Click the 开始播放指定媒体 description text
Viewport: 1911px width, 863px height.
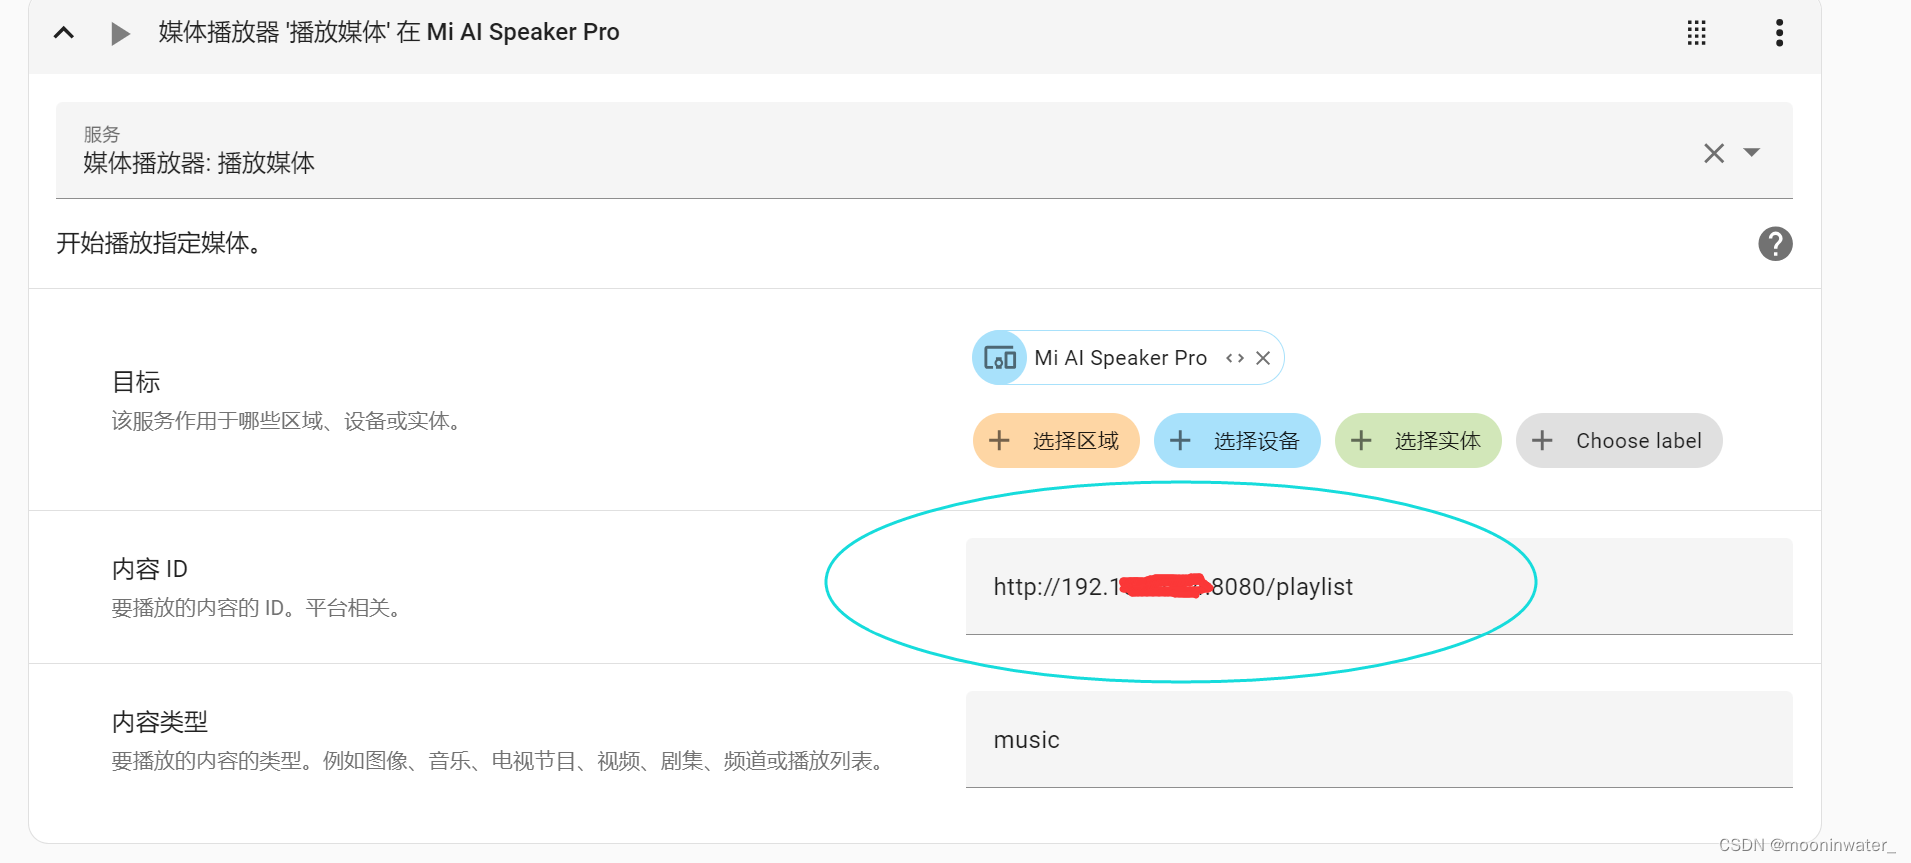(161, 243)
